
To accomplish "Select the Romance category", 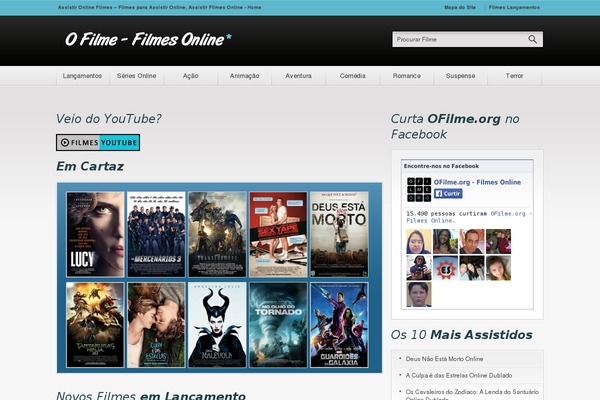I will coord(406,76).
